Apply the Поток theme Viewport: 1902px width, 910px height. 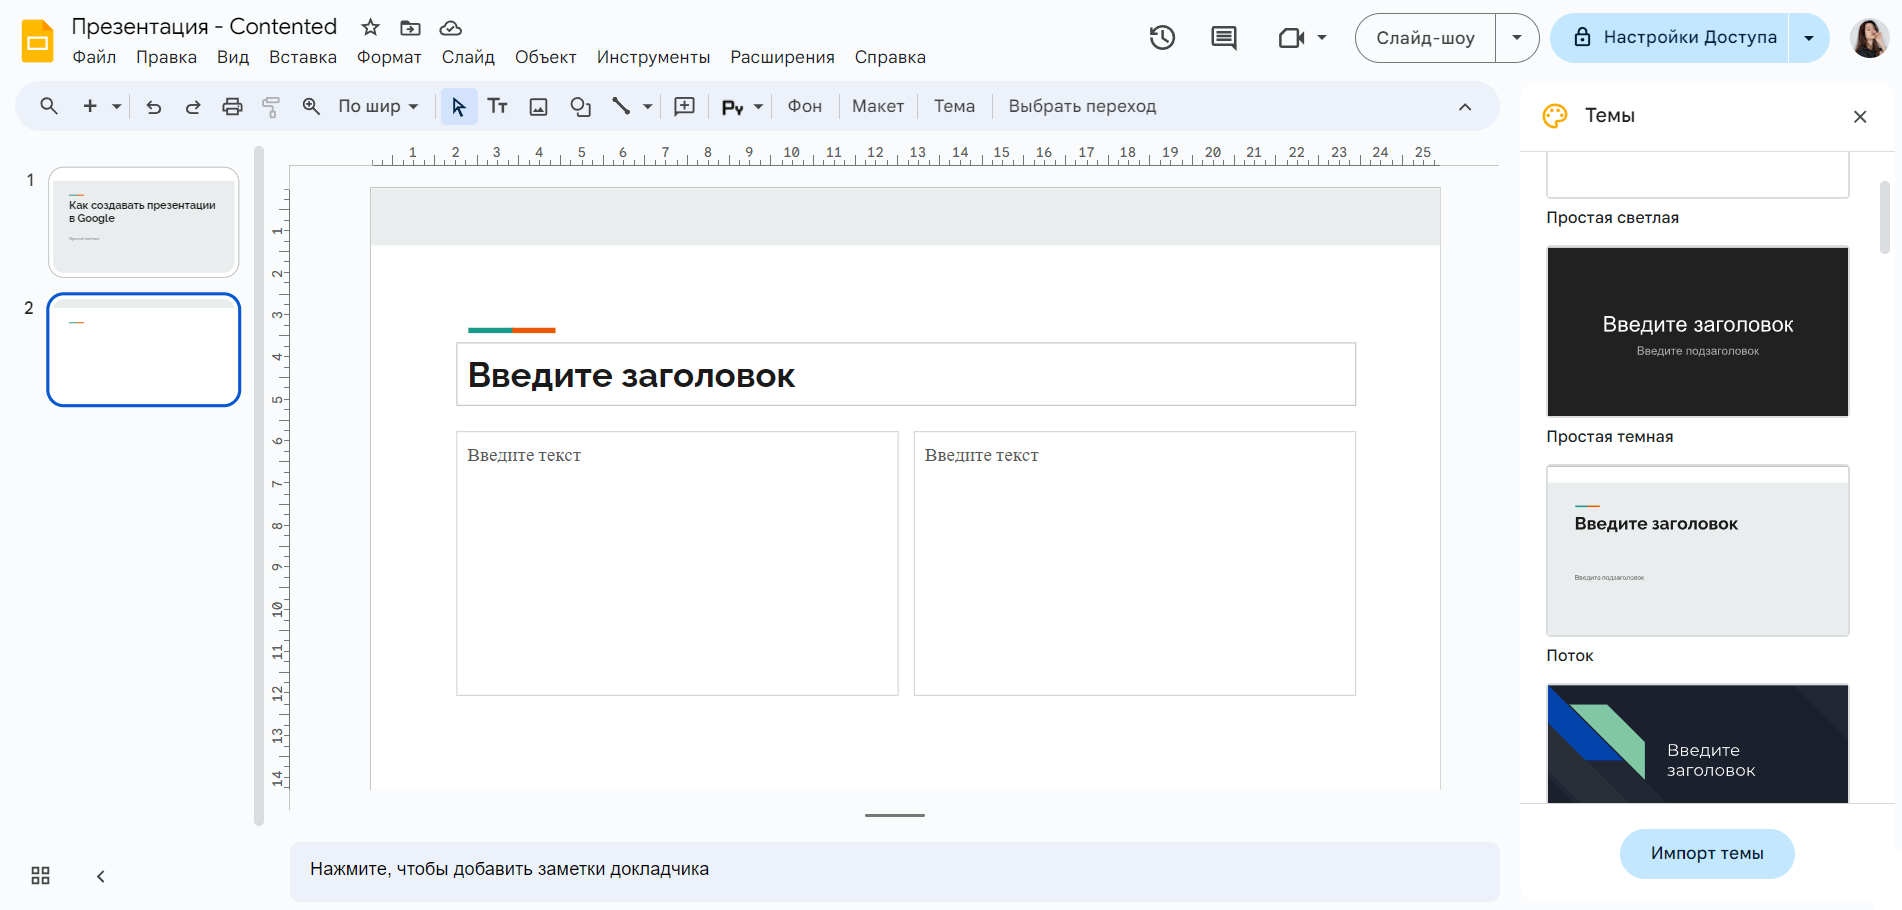[1697, 551]
